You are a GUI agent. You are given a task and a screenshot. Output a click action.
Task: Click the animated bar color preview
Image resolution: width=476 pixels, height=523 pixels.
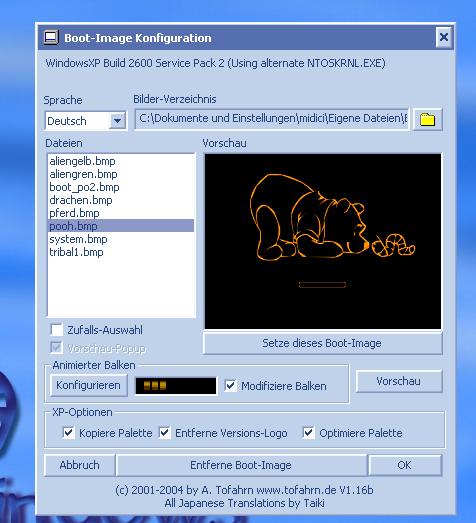tap(176, 386)
